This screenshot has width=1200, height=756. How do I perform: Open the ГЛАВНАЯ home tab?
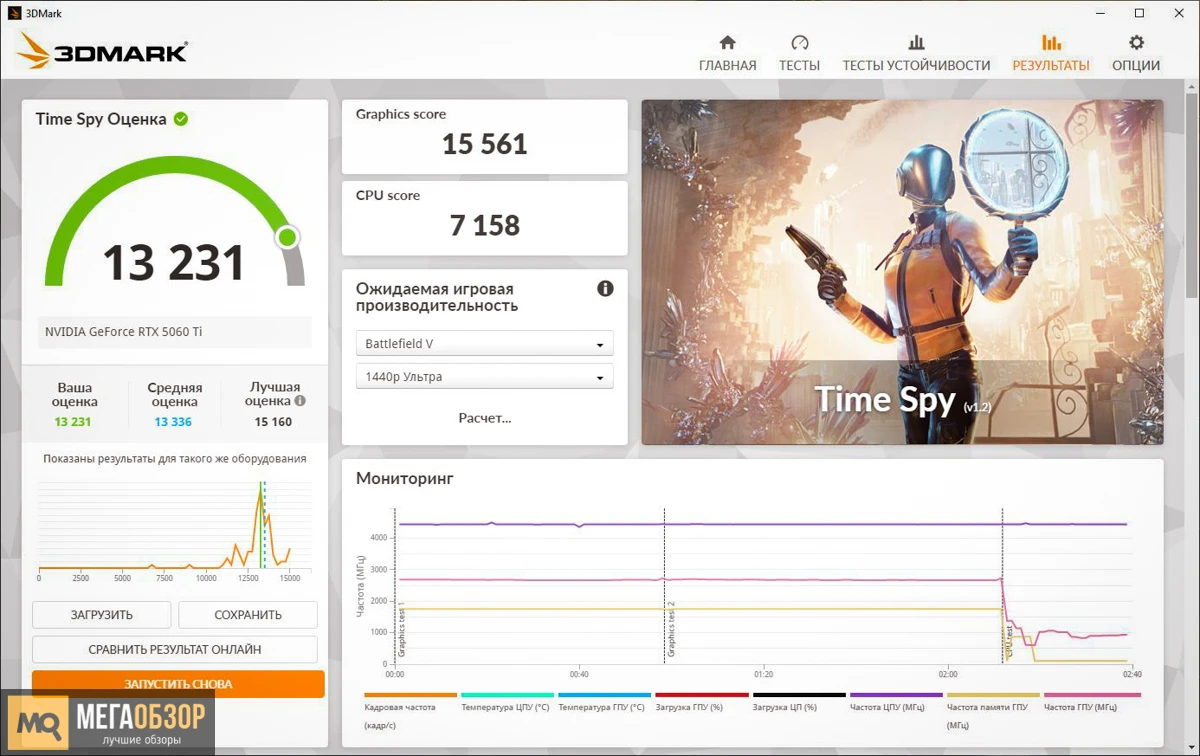click(727, 54)
